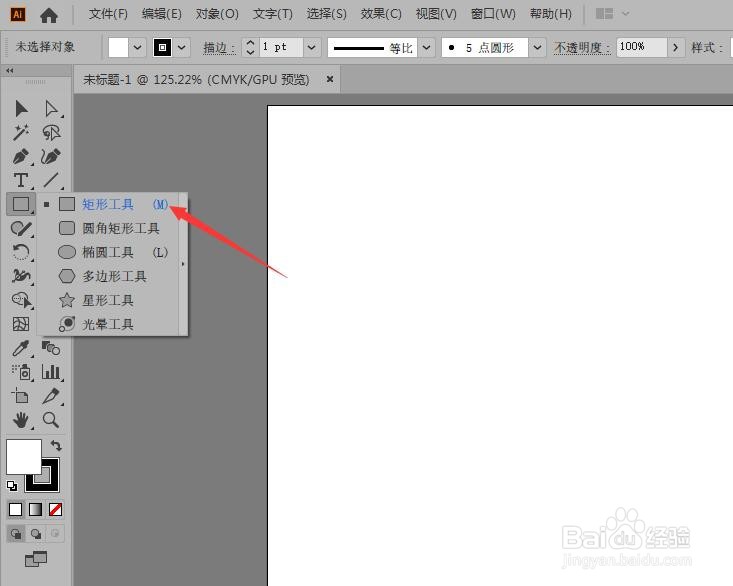The image size is (733, 586).
Task: Set Gradient fill mode button
Action: tap(36, 509)
